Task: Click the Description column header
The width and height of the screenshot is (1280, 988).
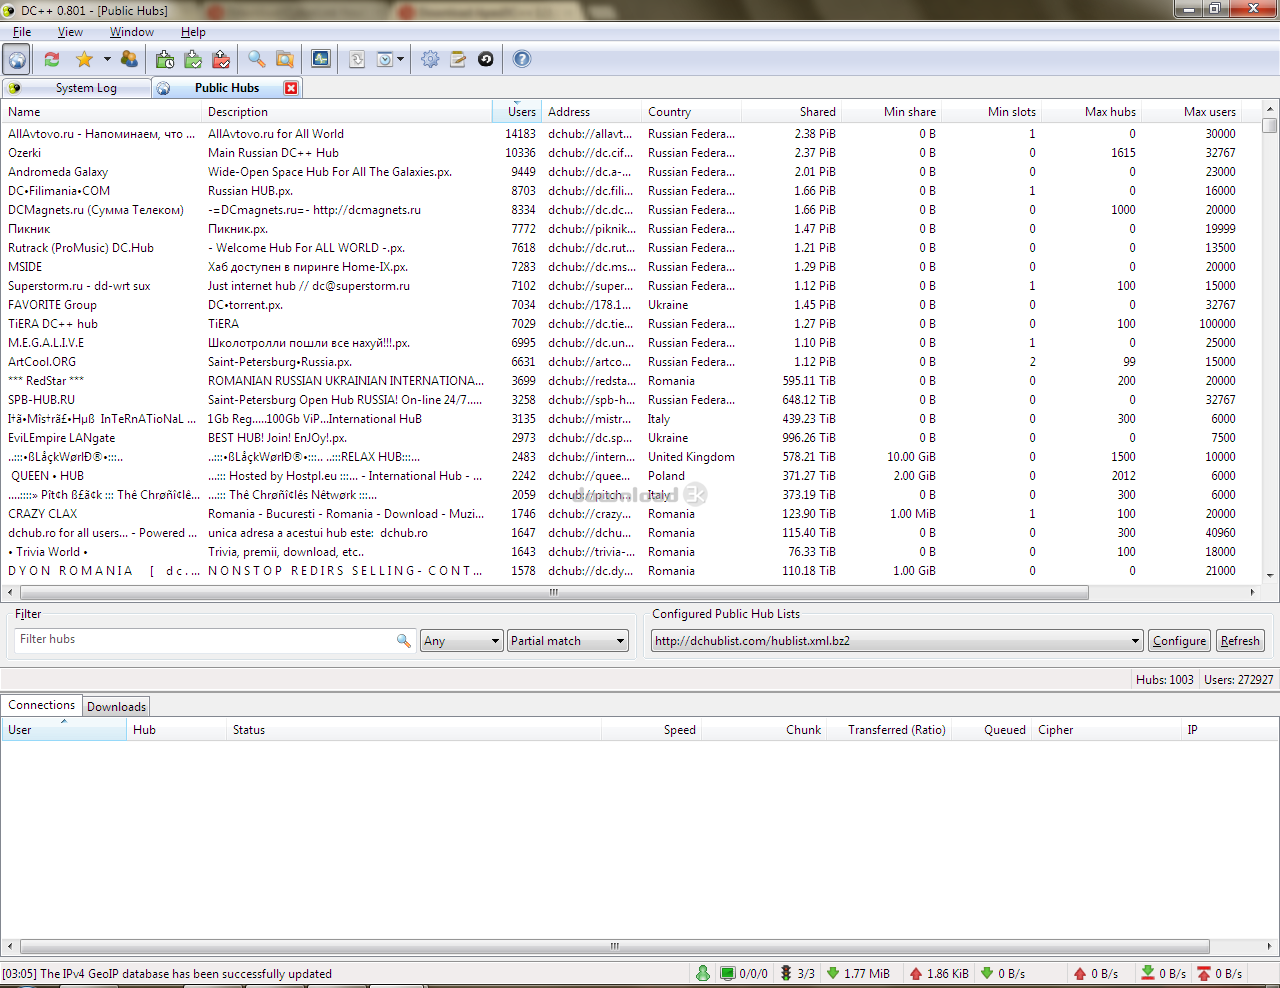Action: [347, 112]
